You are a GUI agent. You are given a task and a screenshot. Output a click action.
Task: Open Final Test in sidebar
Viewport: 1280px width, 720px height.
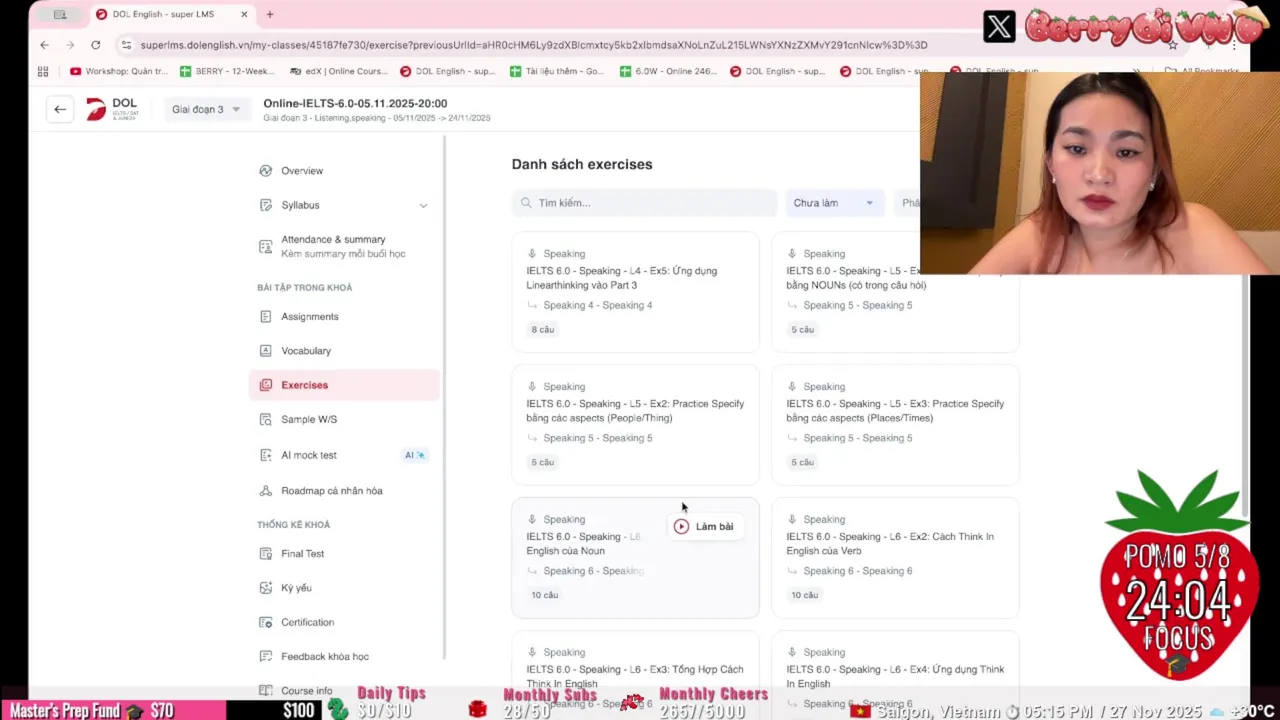click(344, 554)
